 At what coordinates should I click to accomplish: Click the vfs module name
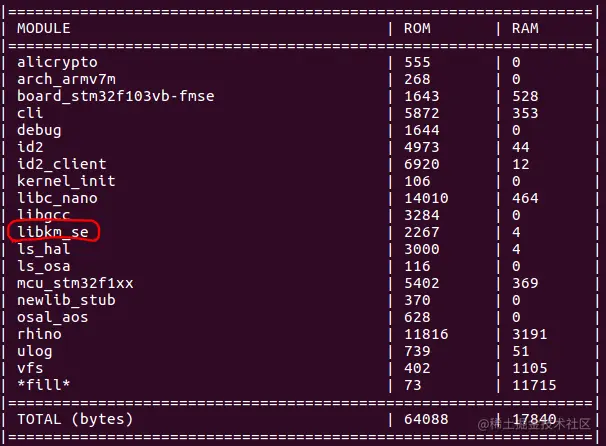tap(30, 368)
